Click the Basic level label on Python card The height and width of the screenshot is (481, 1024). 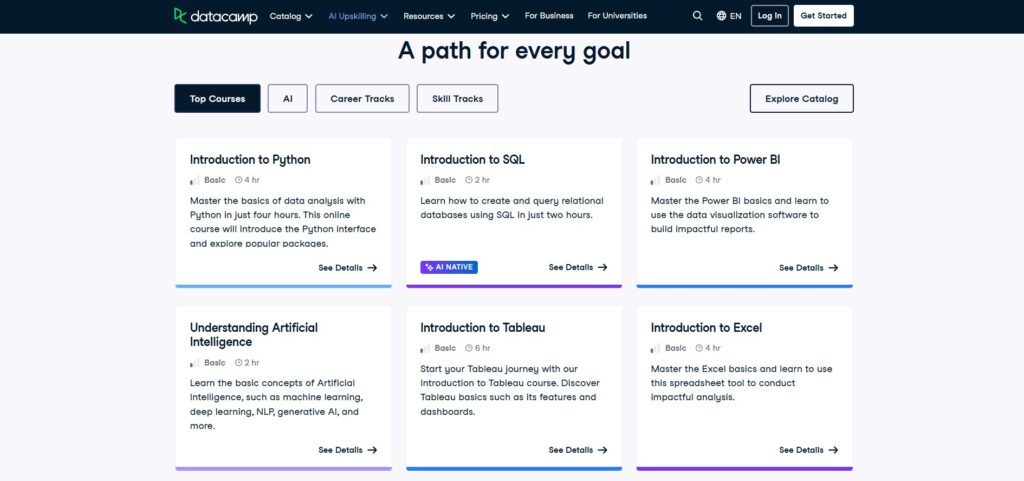[x=215, y=180]
